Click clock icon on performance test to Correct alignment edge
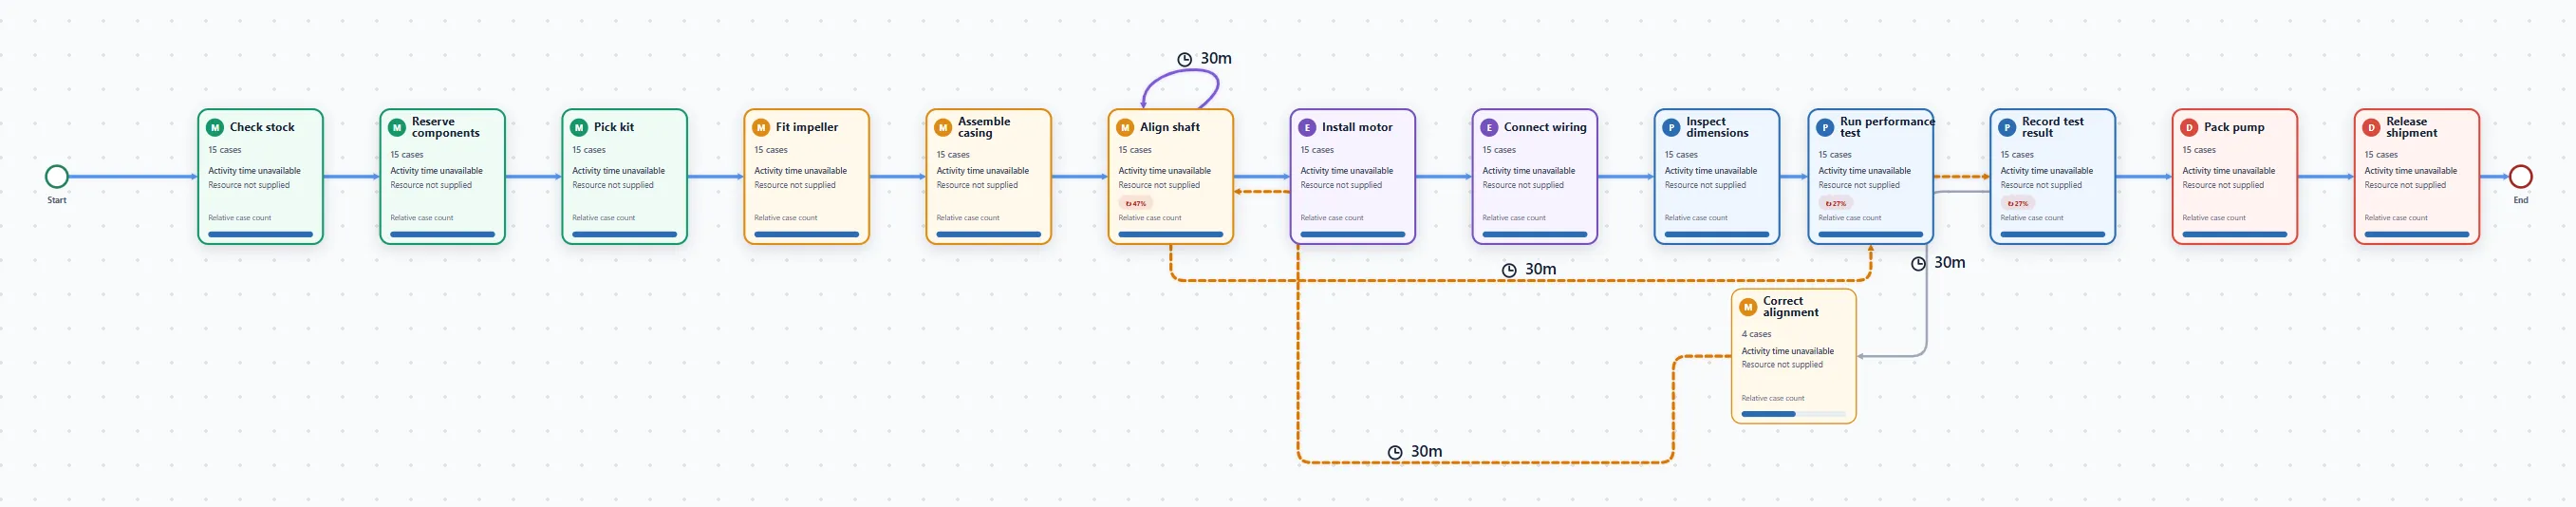 [x=1918, y=264]
